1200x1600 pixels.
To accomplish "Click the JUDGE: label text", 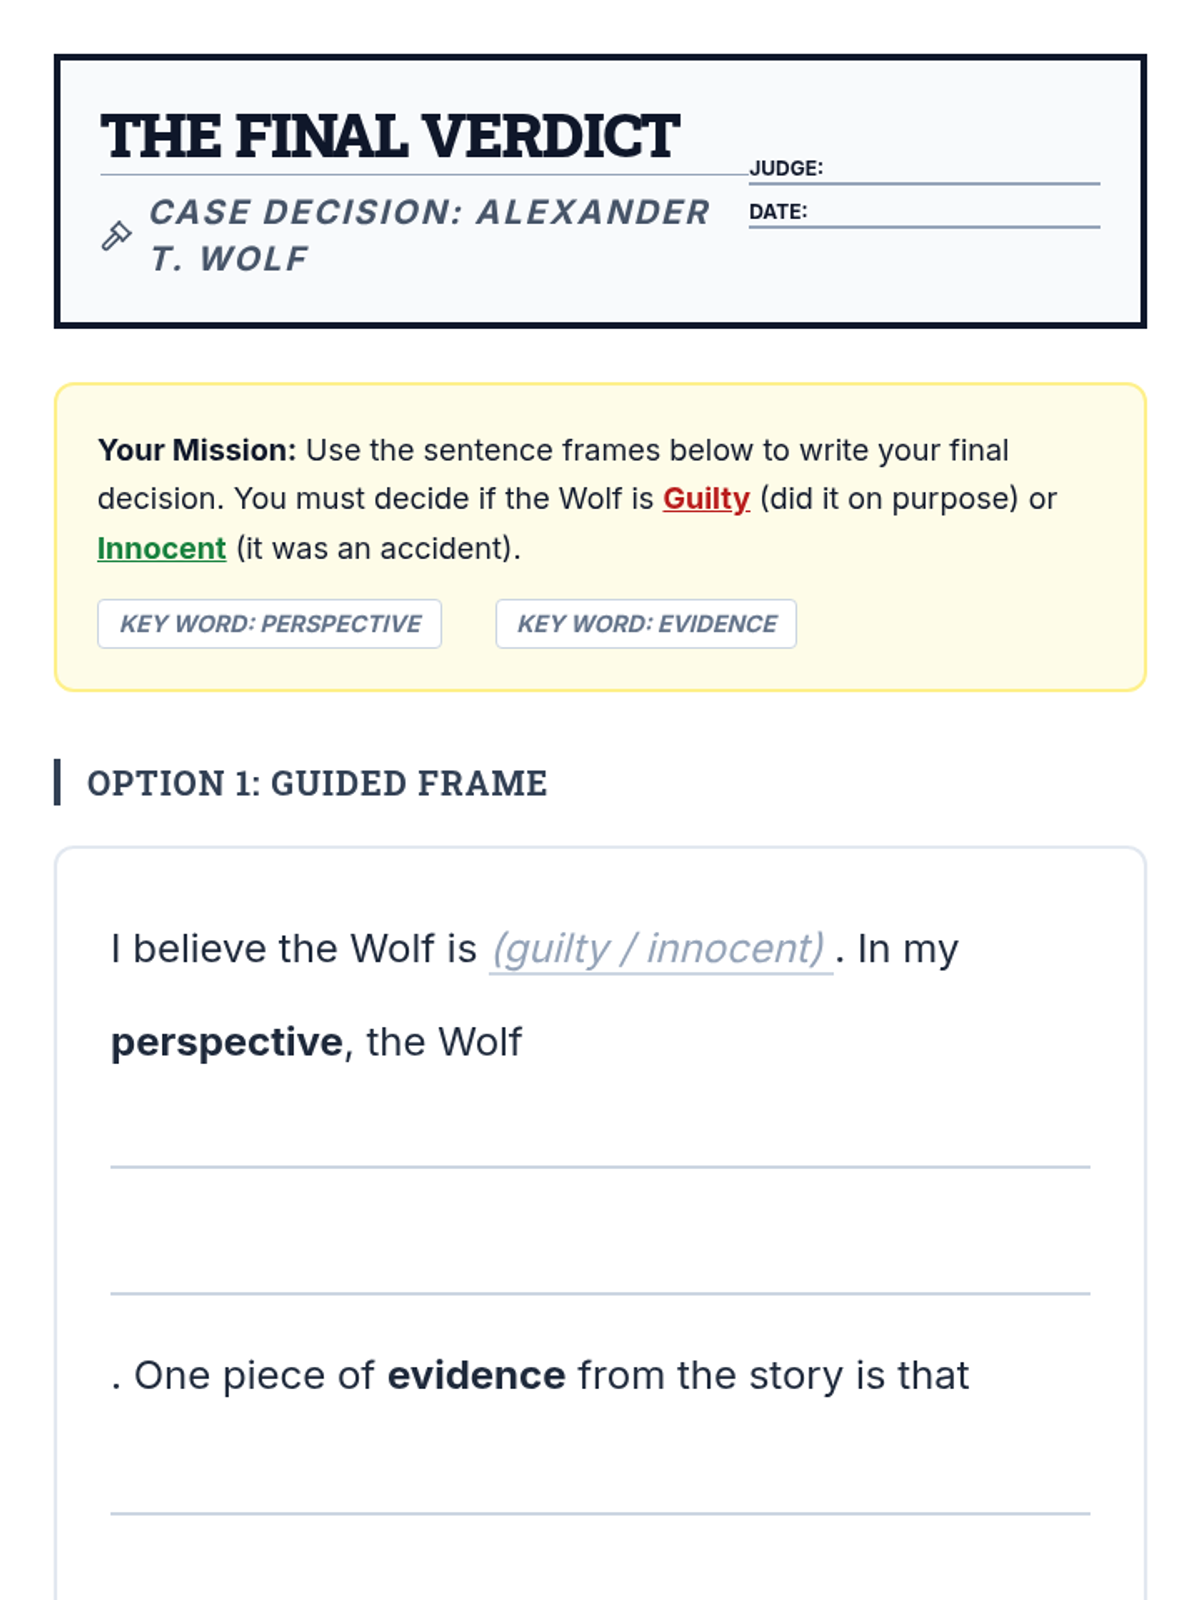I will point(786,168).
